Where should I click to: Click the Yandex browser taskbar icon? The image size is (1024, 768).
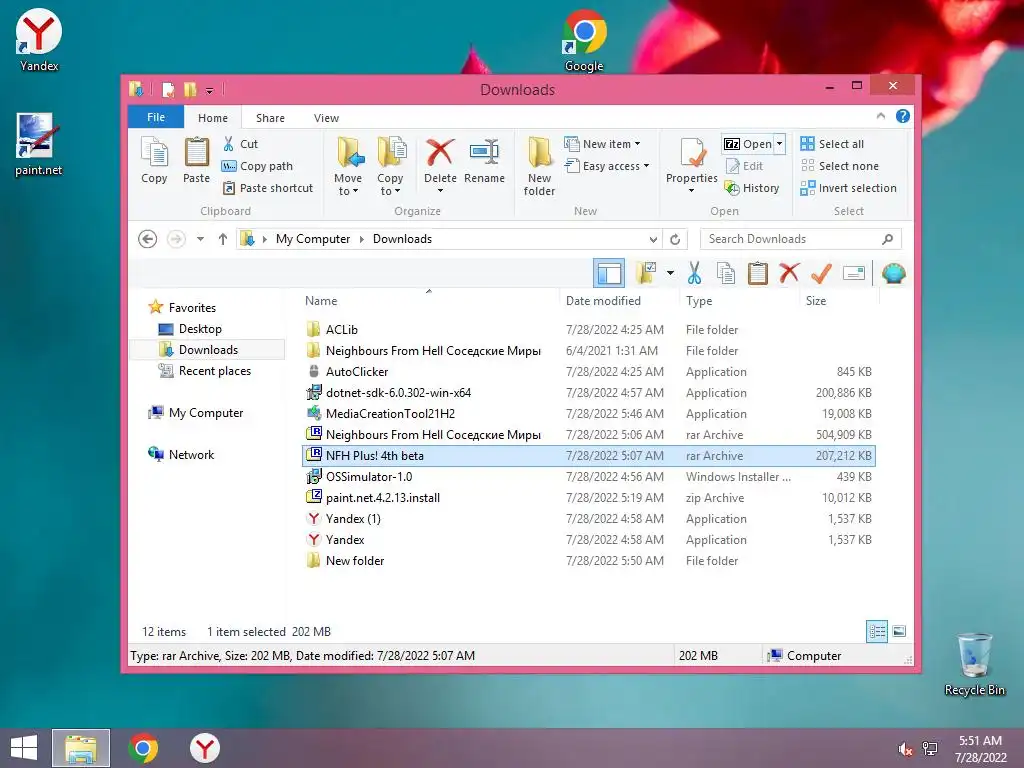(x=205, y=748)
